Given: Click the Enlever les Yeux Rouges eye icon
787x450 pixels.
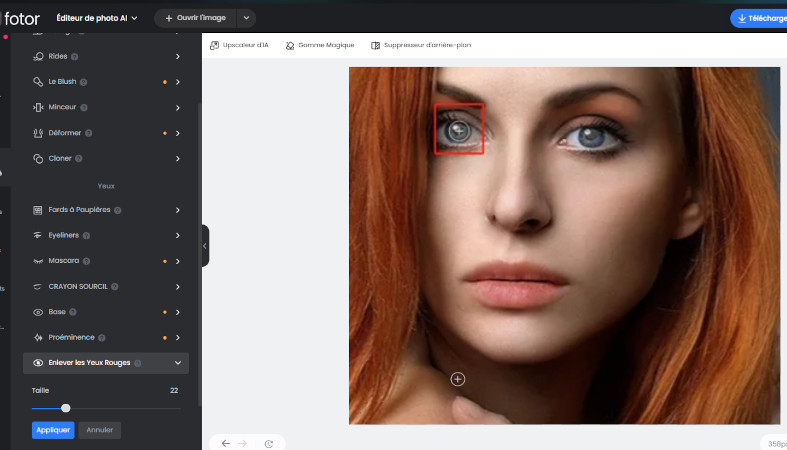Looking at the screenshot, I should 38,363.
